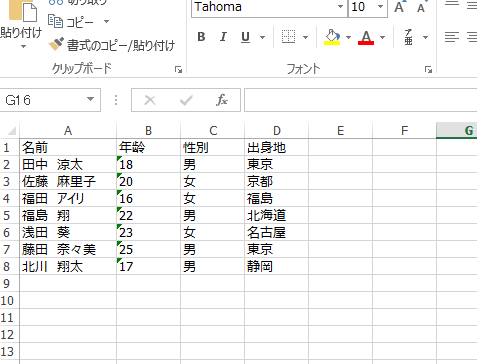Click the formula bar Enter checkmark icon
Screen dimensions: 477x364
point(186,100)
